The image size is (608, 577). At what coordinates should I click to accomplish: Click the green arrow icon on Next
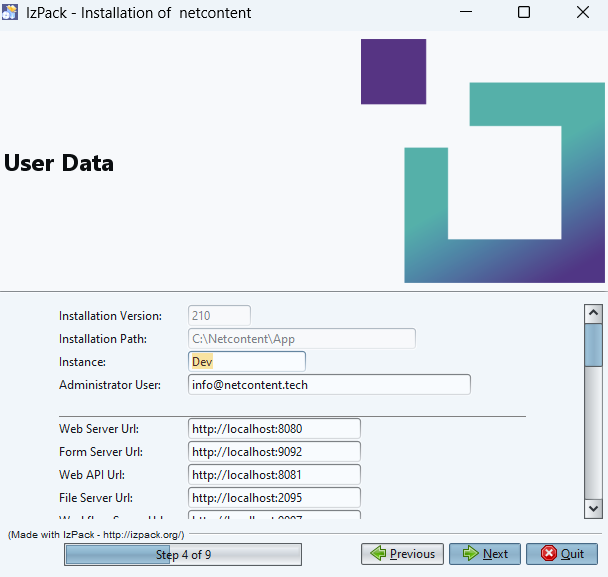click(471, 553)
